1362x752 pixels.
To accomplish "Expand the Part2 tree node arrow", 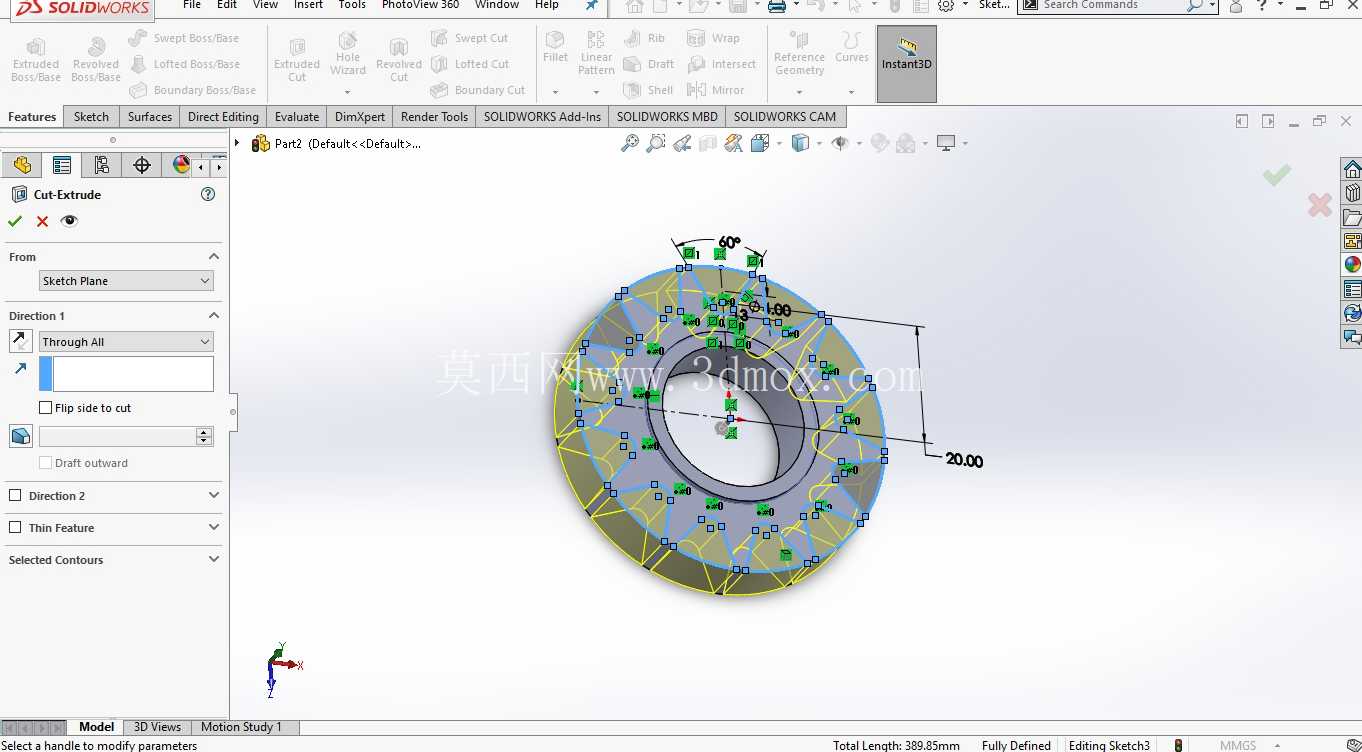I will (x=238, y=143).
